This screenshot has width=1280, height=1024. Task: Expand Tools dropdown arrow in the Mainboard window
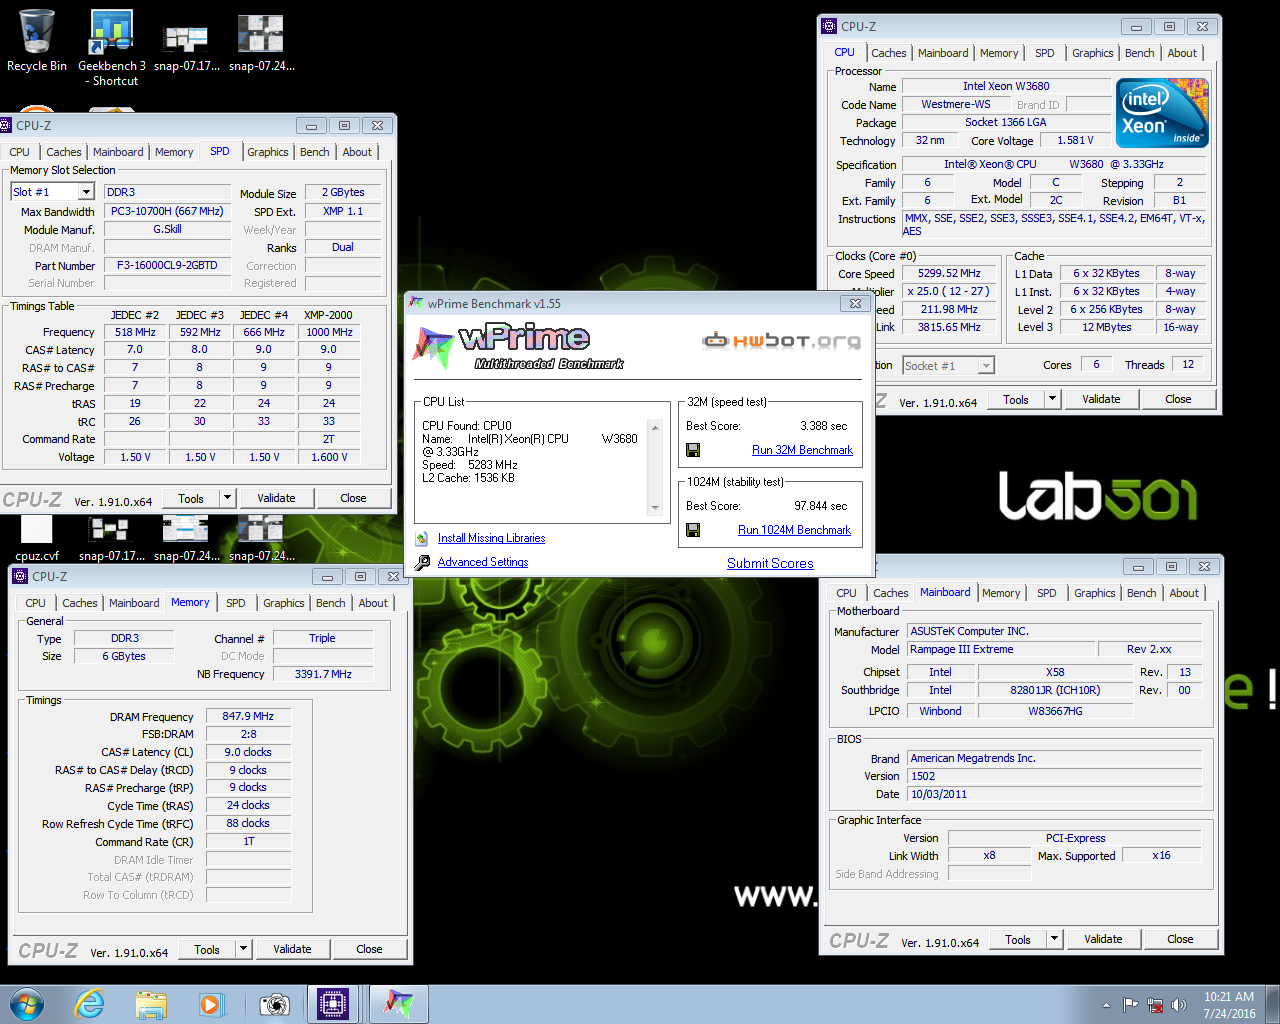(1054, 939)
